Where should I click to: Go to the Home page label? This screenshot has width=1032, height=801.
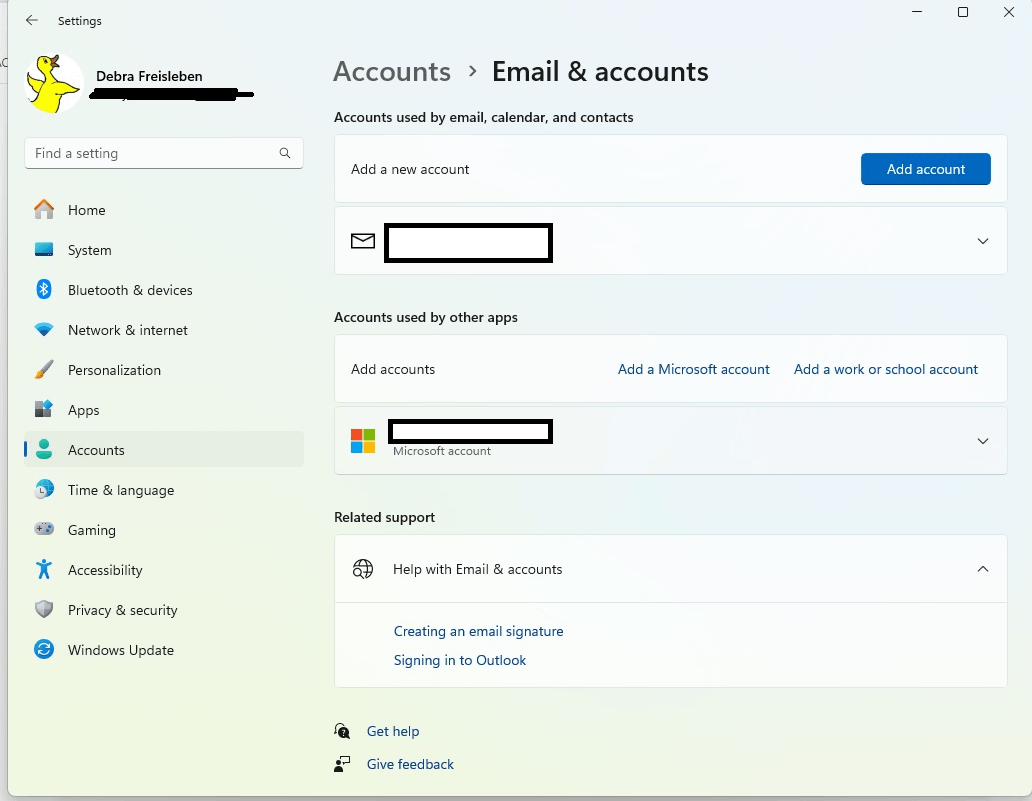(87, 210)
